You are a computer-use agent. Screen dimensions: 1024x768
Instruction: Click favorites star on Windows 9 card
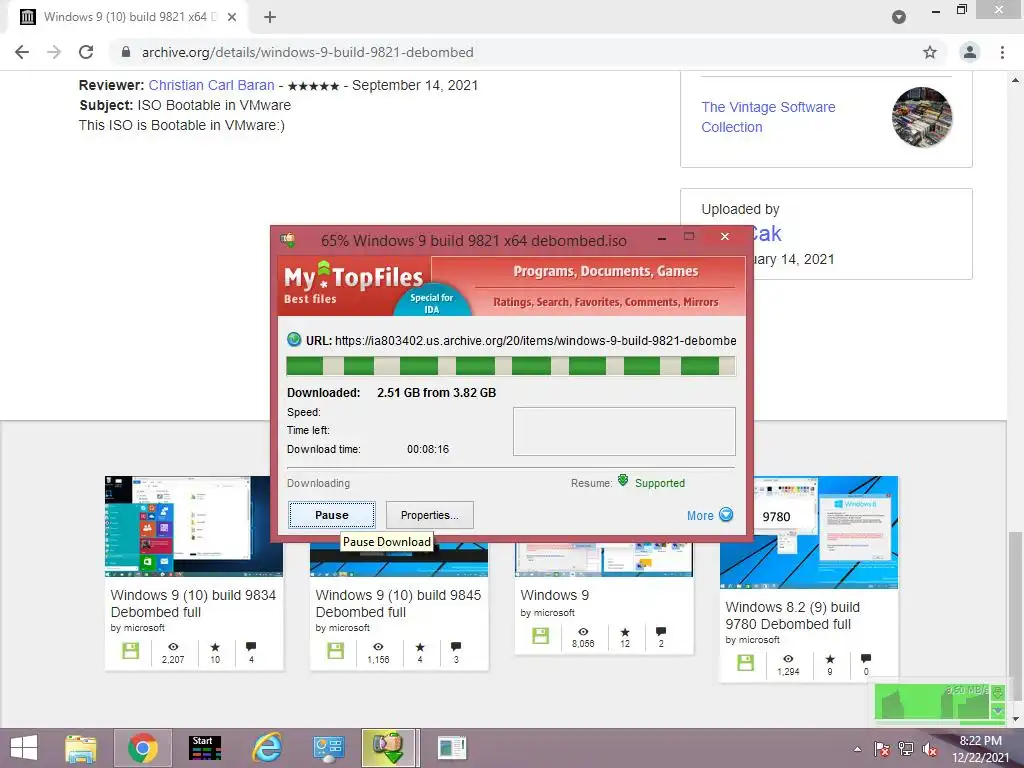625,632
